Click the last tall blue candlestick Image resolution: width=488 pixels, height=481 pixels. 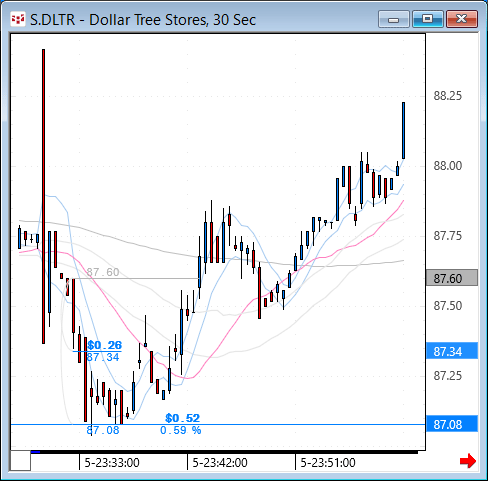point(403,130)
